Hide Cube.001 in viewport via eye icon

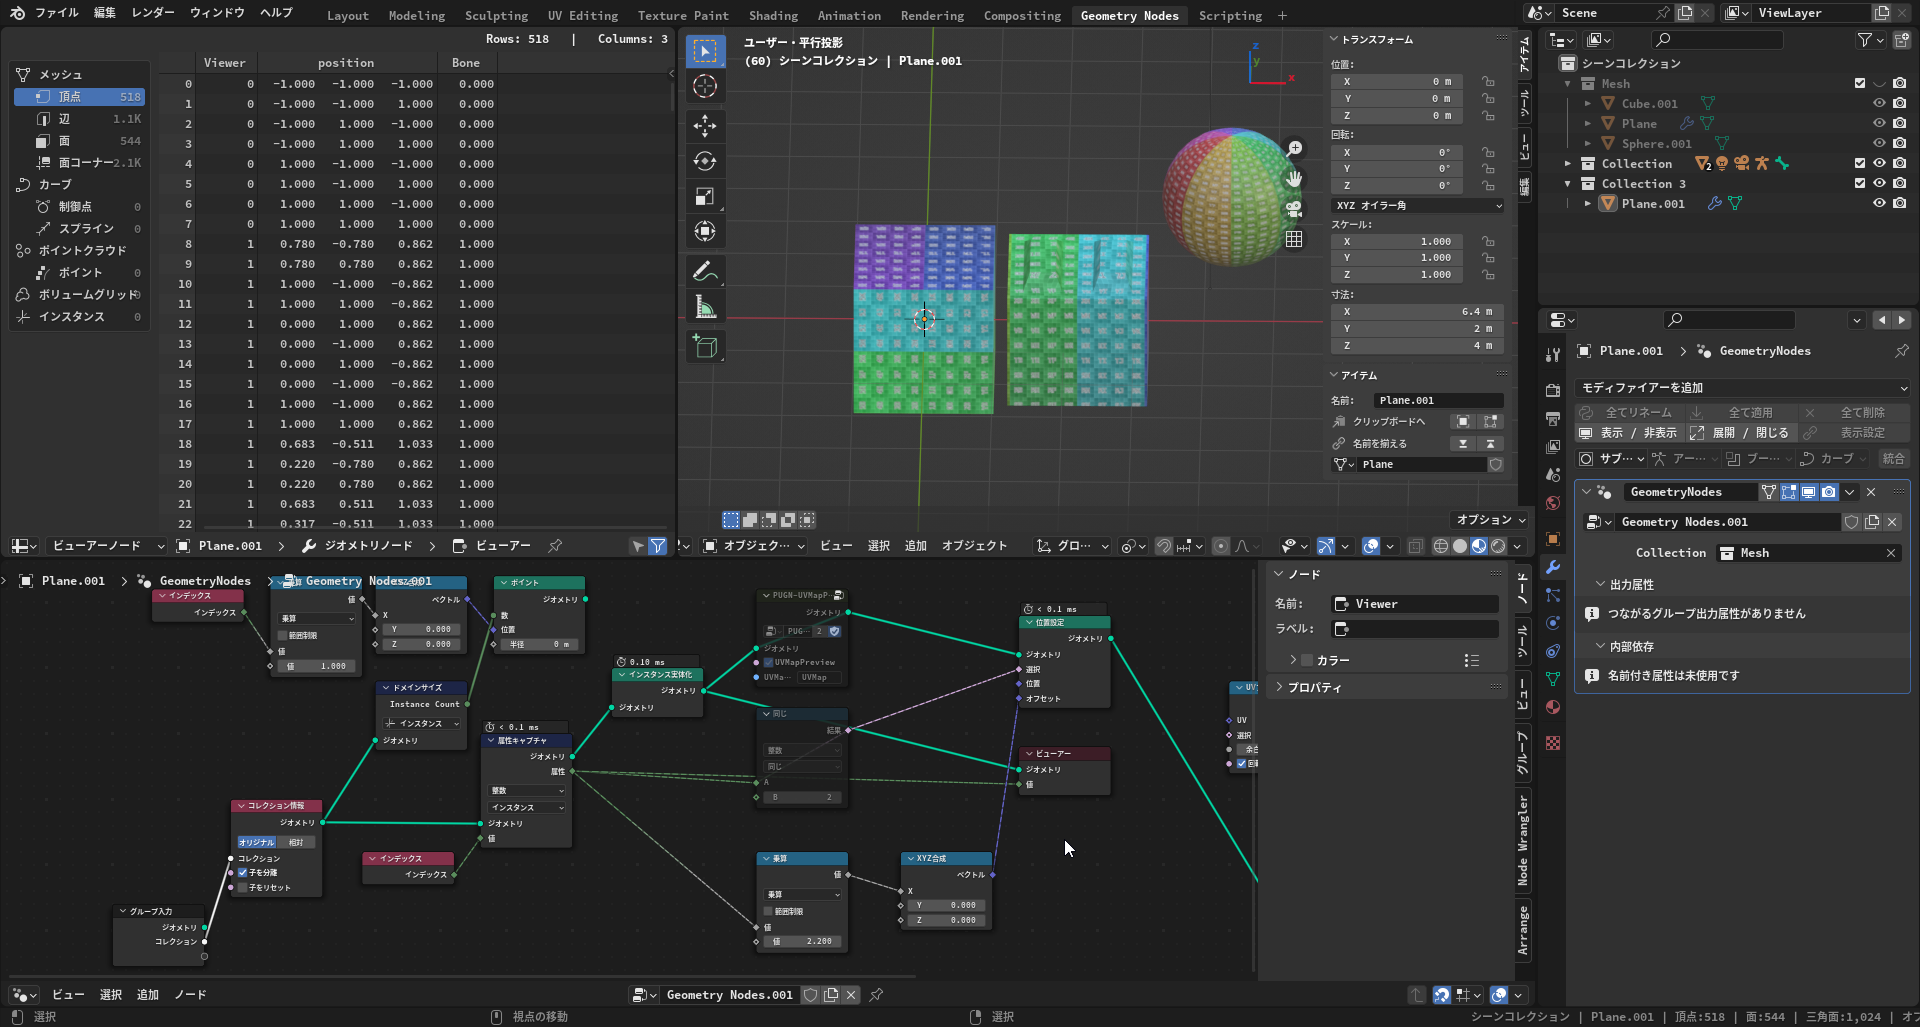(x=1879, y=104)
